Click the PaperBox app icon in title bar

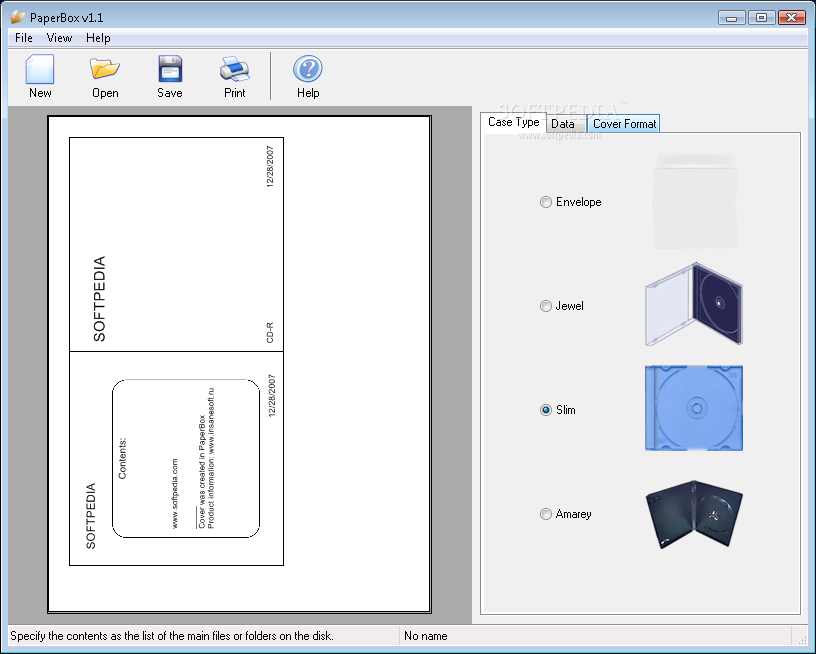coord(18,17)
